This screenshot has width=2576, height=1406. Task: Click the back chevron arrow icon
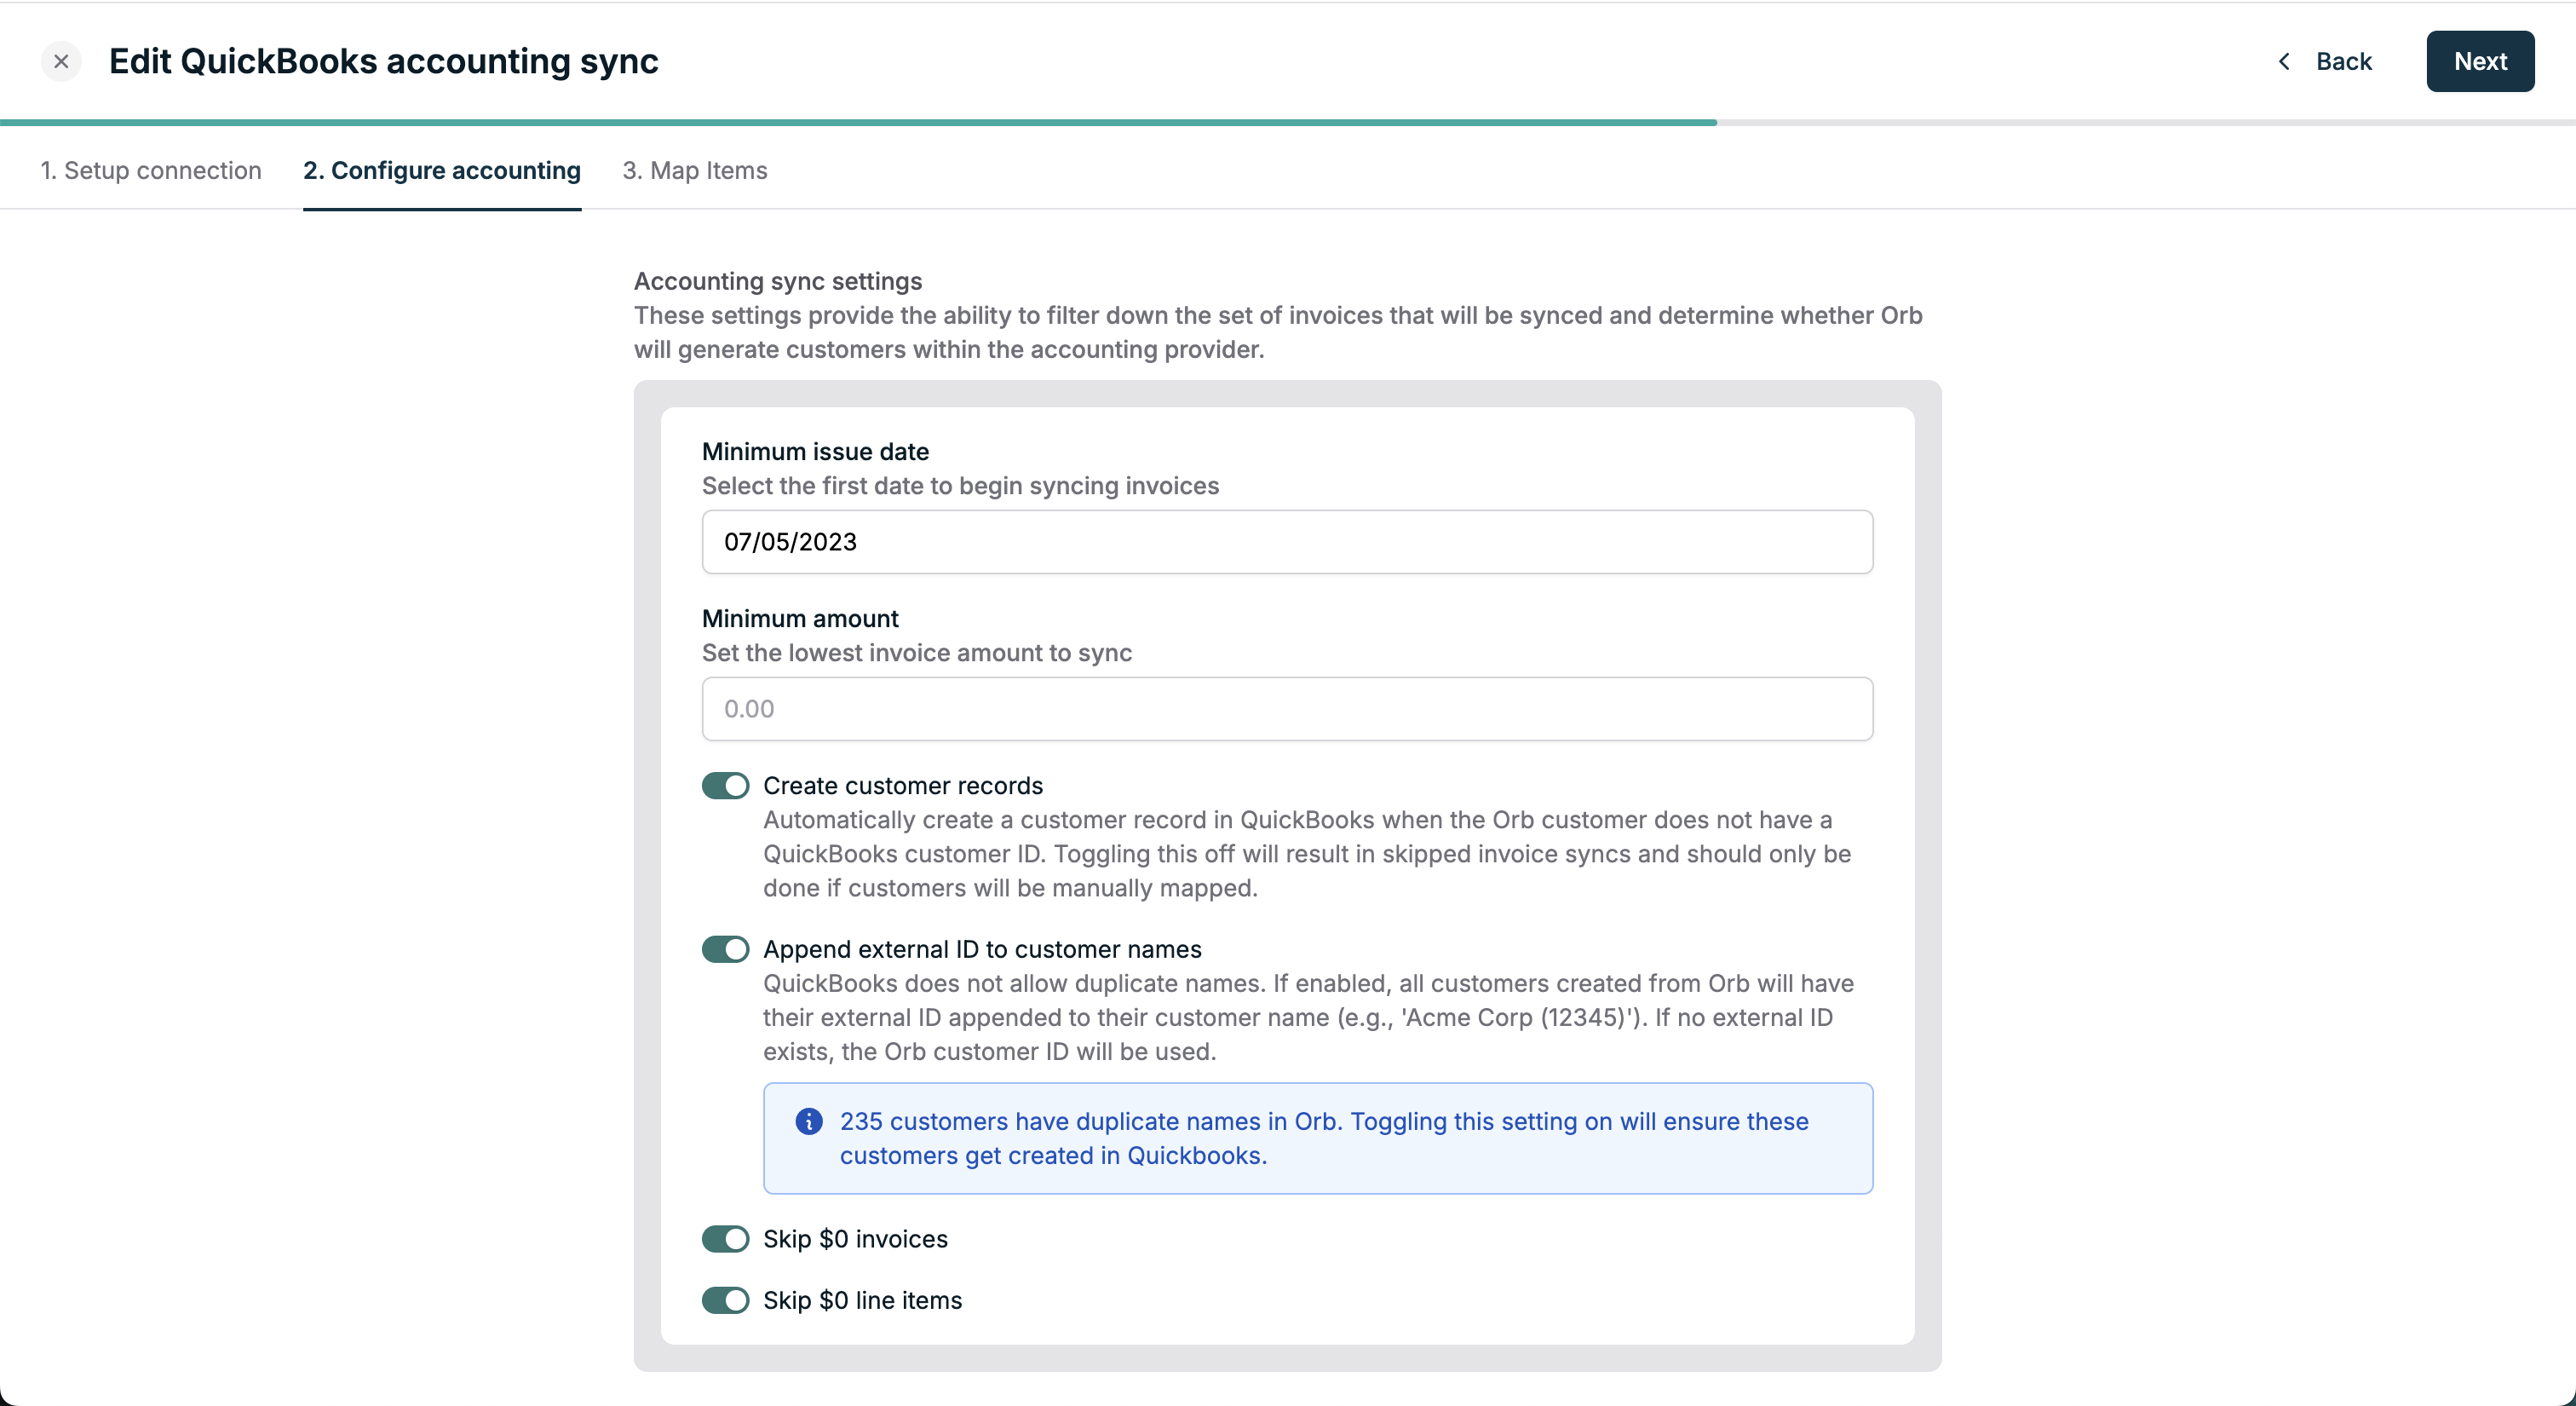[2284, 61]
